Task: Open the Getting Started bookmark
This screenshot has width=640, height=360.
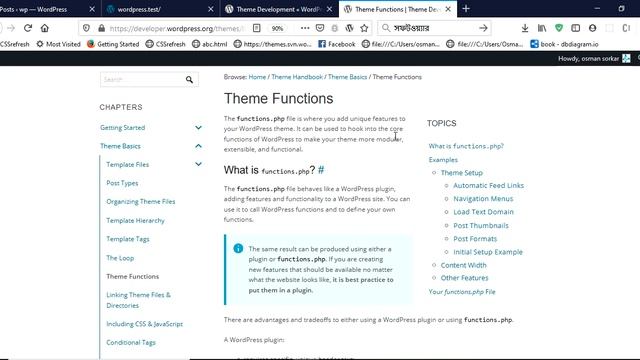Action: pyautogui.click(x=113, y=44)
